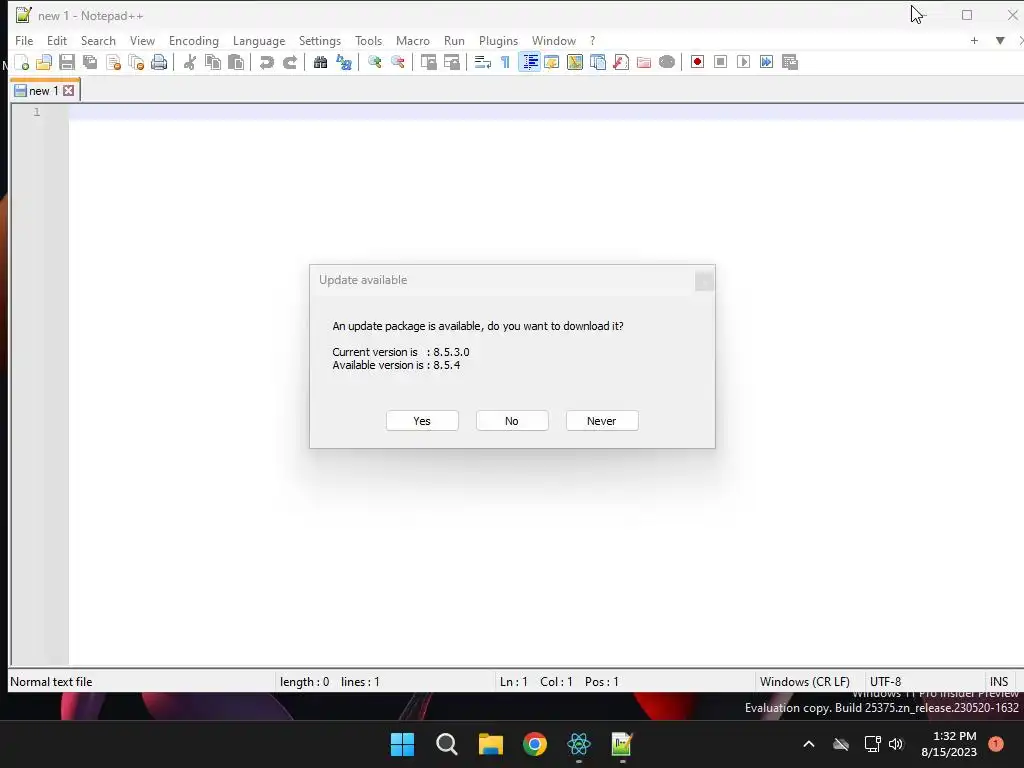
Task: Play back the recorded macro icon
Action: point(743,62)
